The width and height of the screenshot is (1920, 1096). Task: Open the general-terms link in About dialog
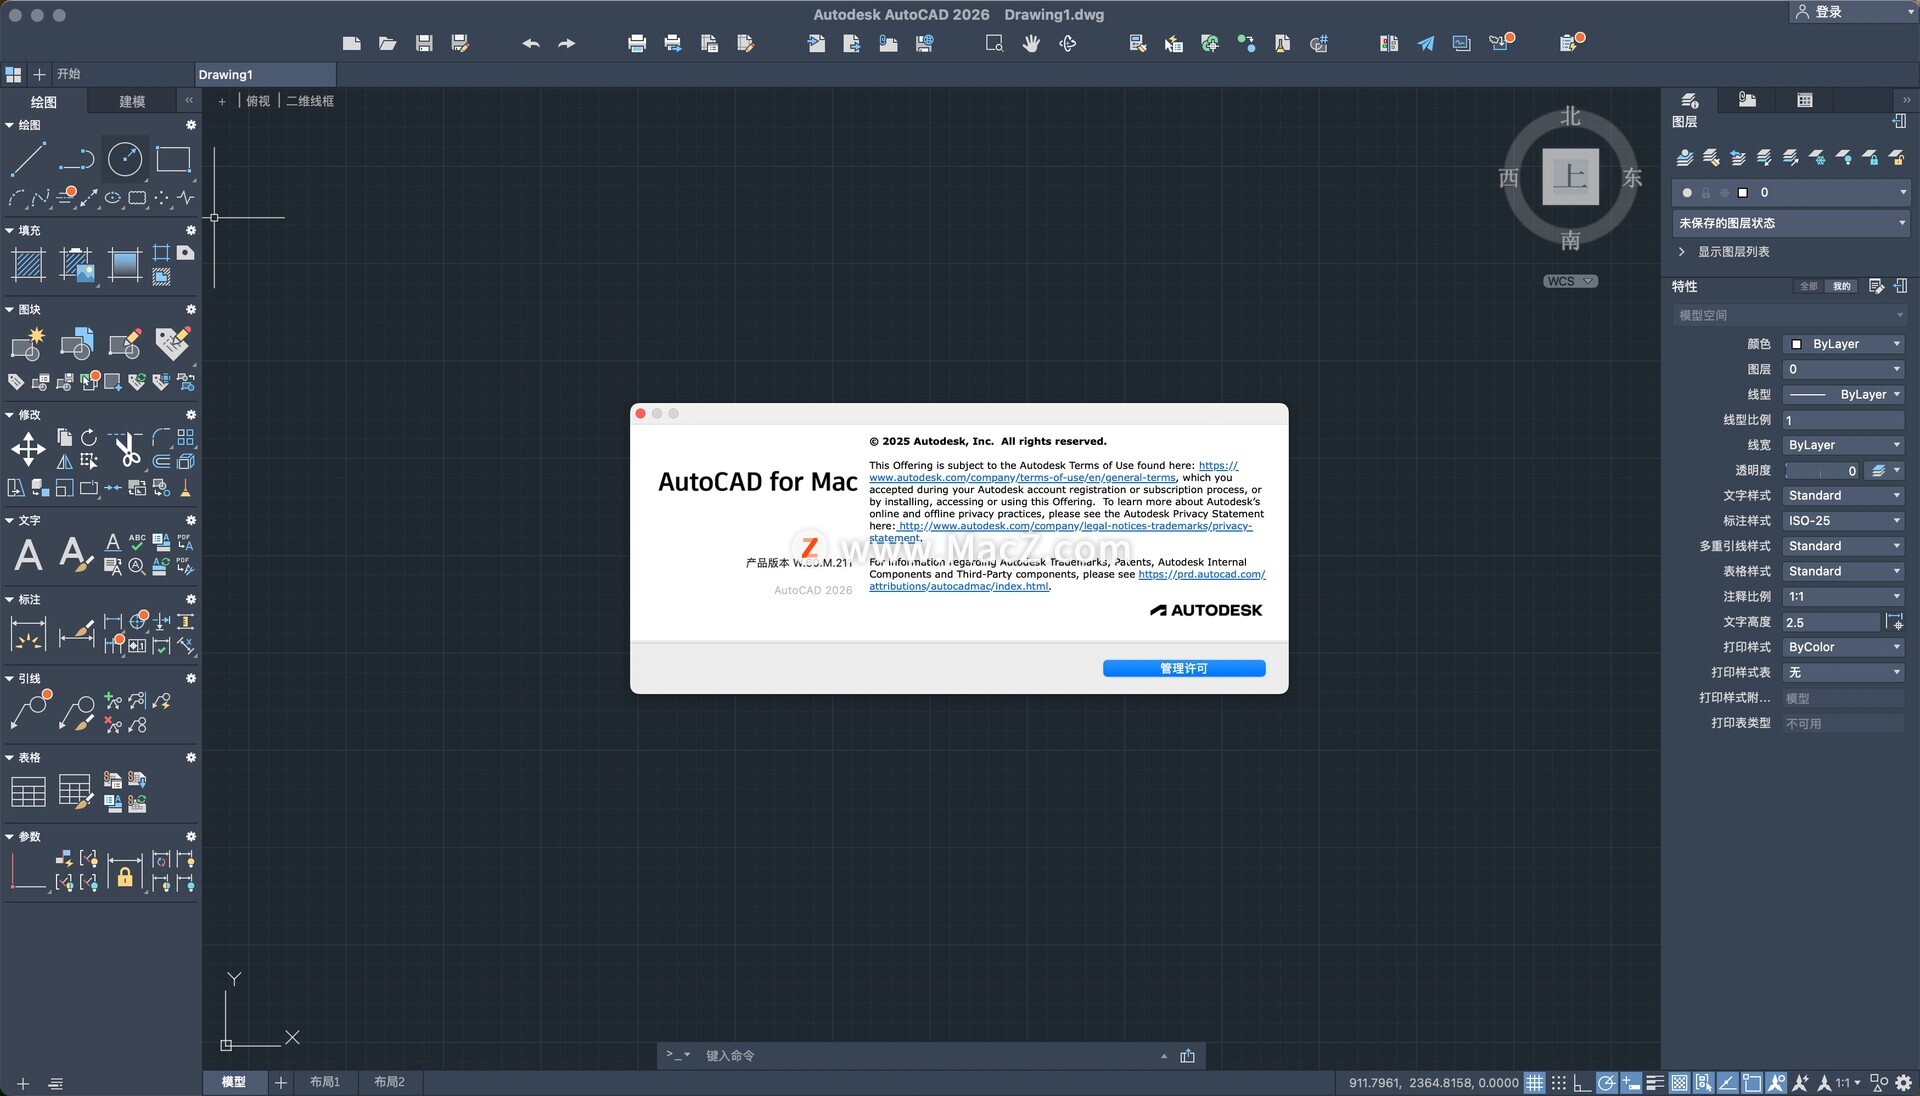(1022, 478)
